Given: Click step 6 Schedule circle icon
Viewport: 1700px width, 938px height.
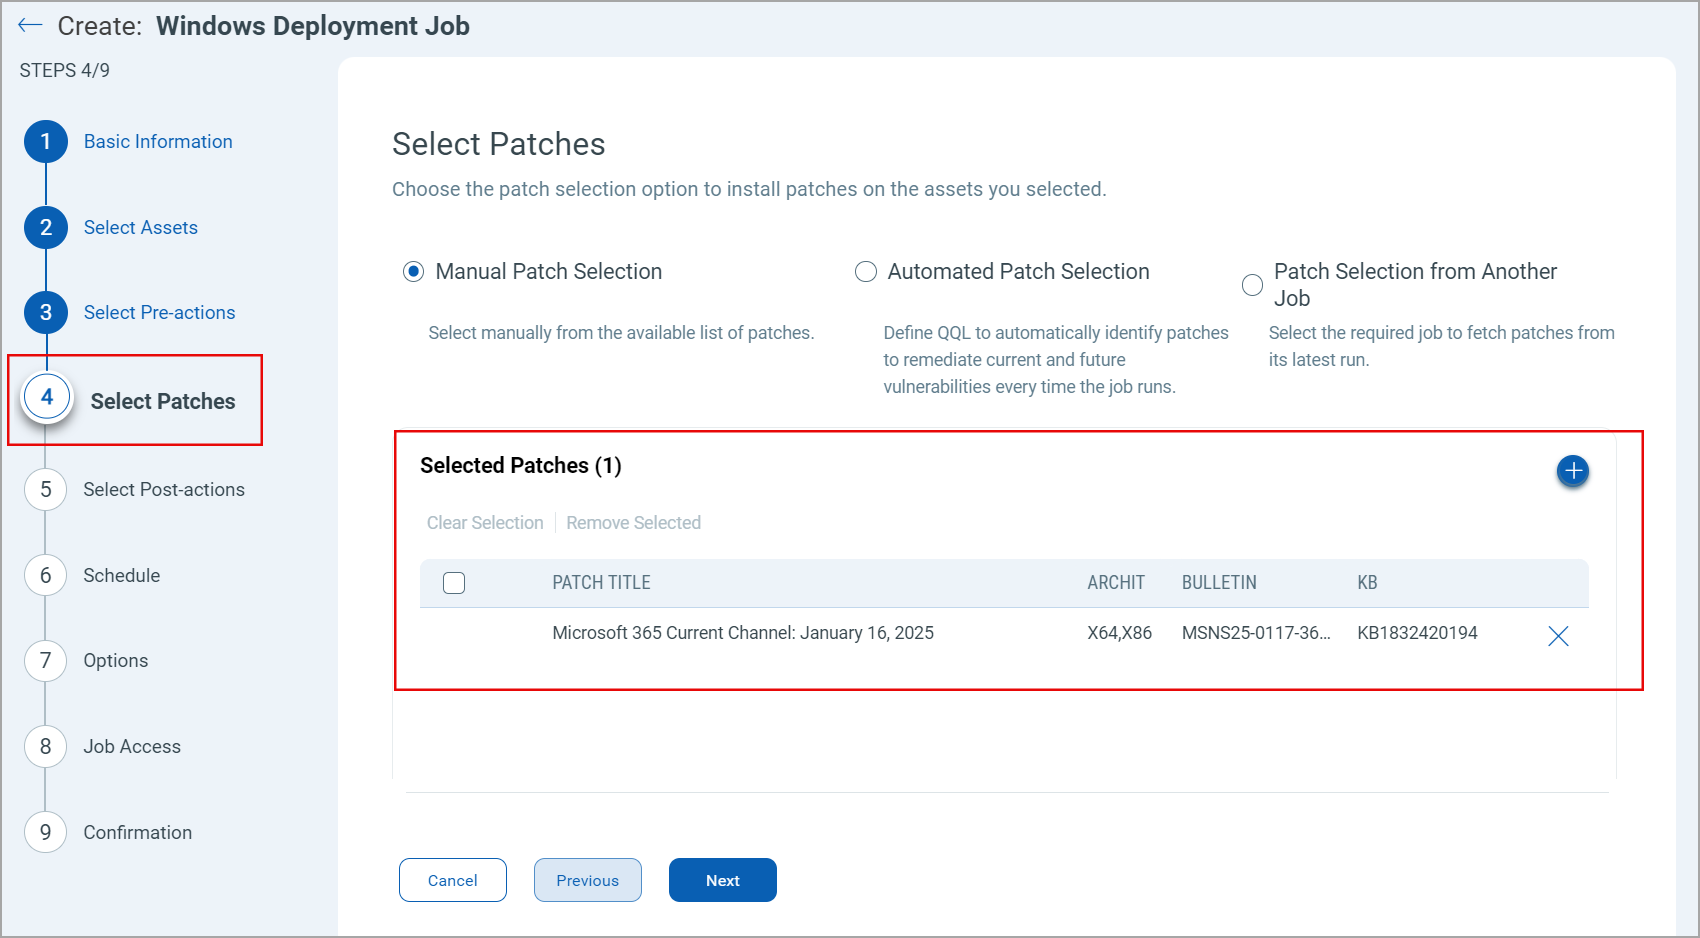Looking at the screenshot, I should [45, 575].
